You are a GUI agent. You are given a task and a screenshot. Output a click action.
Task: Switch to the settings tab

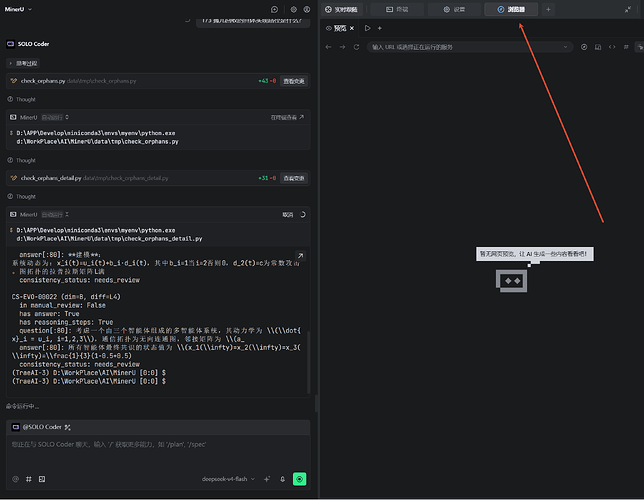(x=454, y=9)
